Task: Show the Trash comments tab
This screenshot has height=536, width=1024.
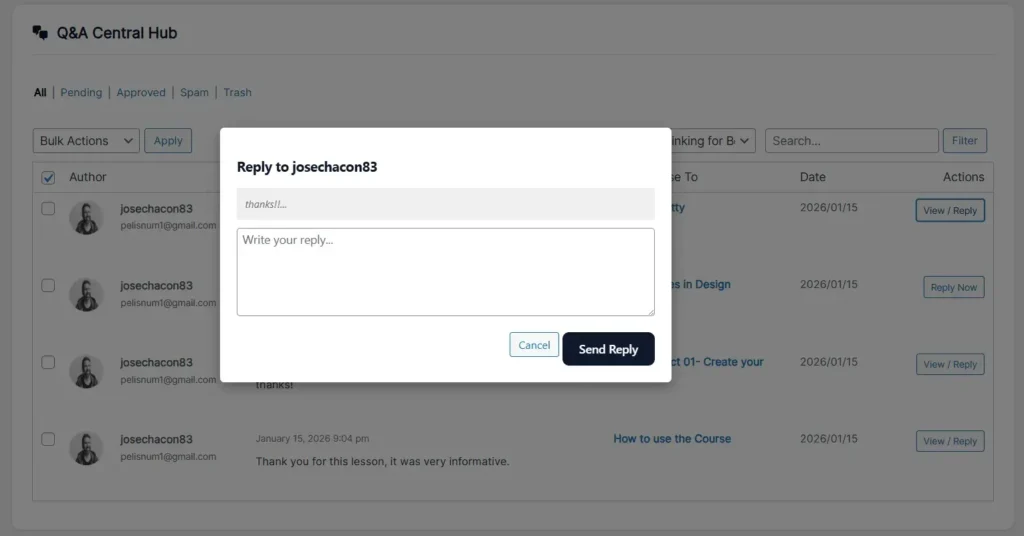Action: pos(237,93)
